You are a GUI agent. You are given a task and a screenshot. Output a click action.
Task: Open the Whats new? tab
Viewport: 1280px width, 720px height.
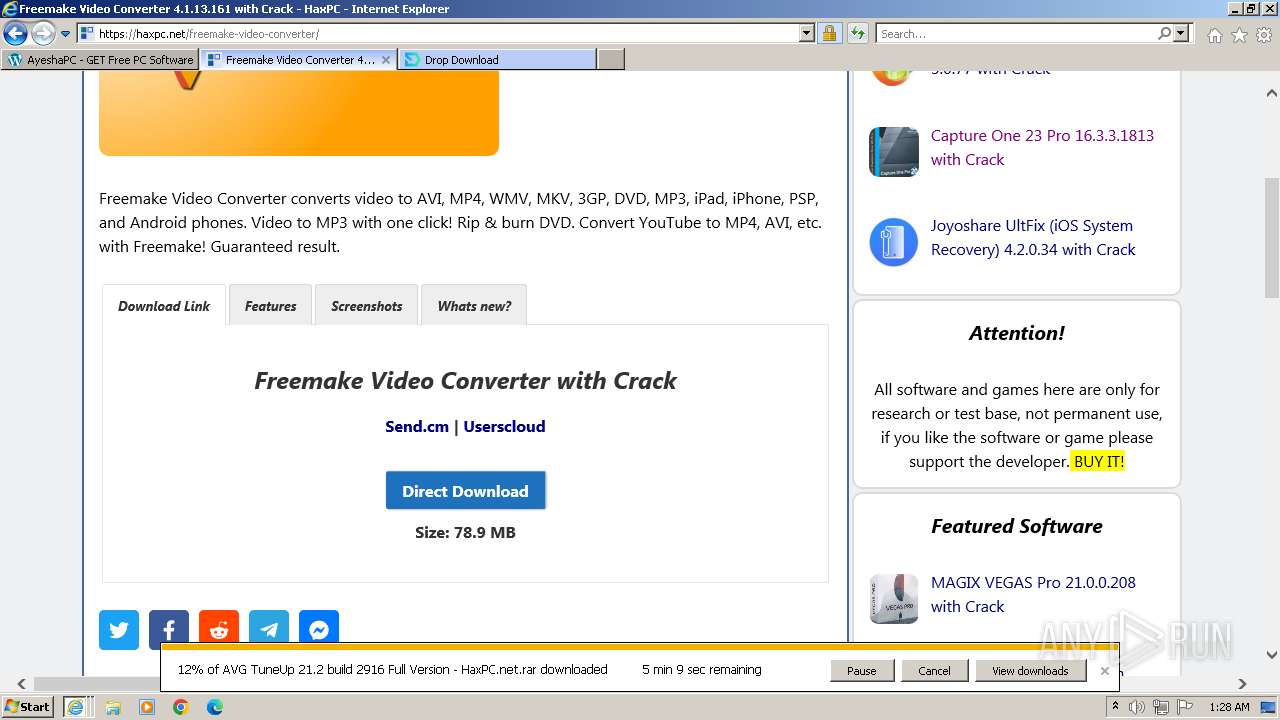[474, 306]
